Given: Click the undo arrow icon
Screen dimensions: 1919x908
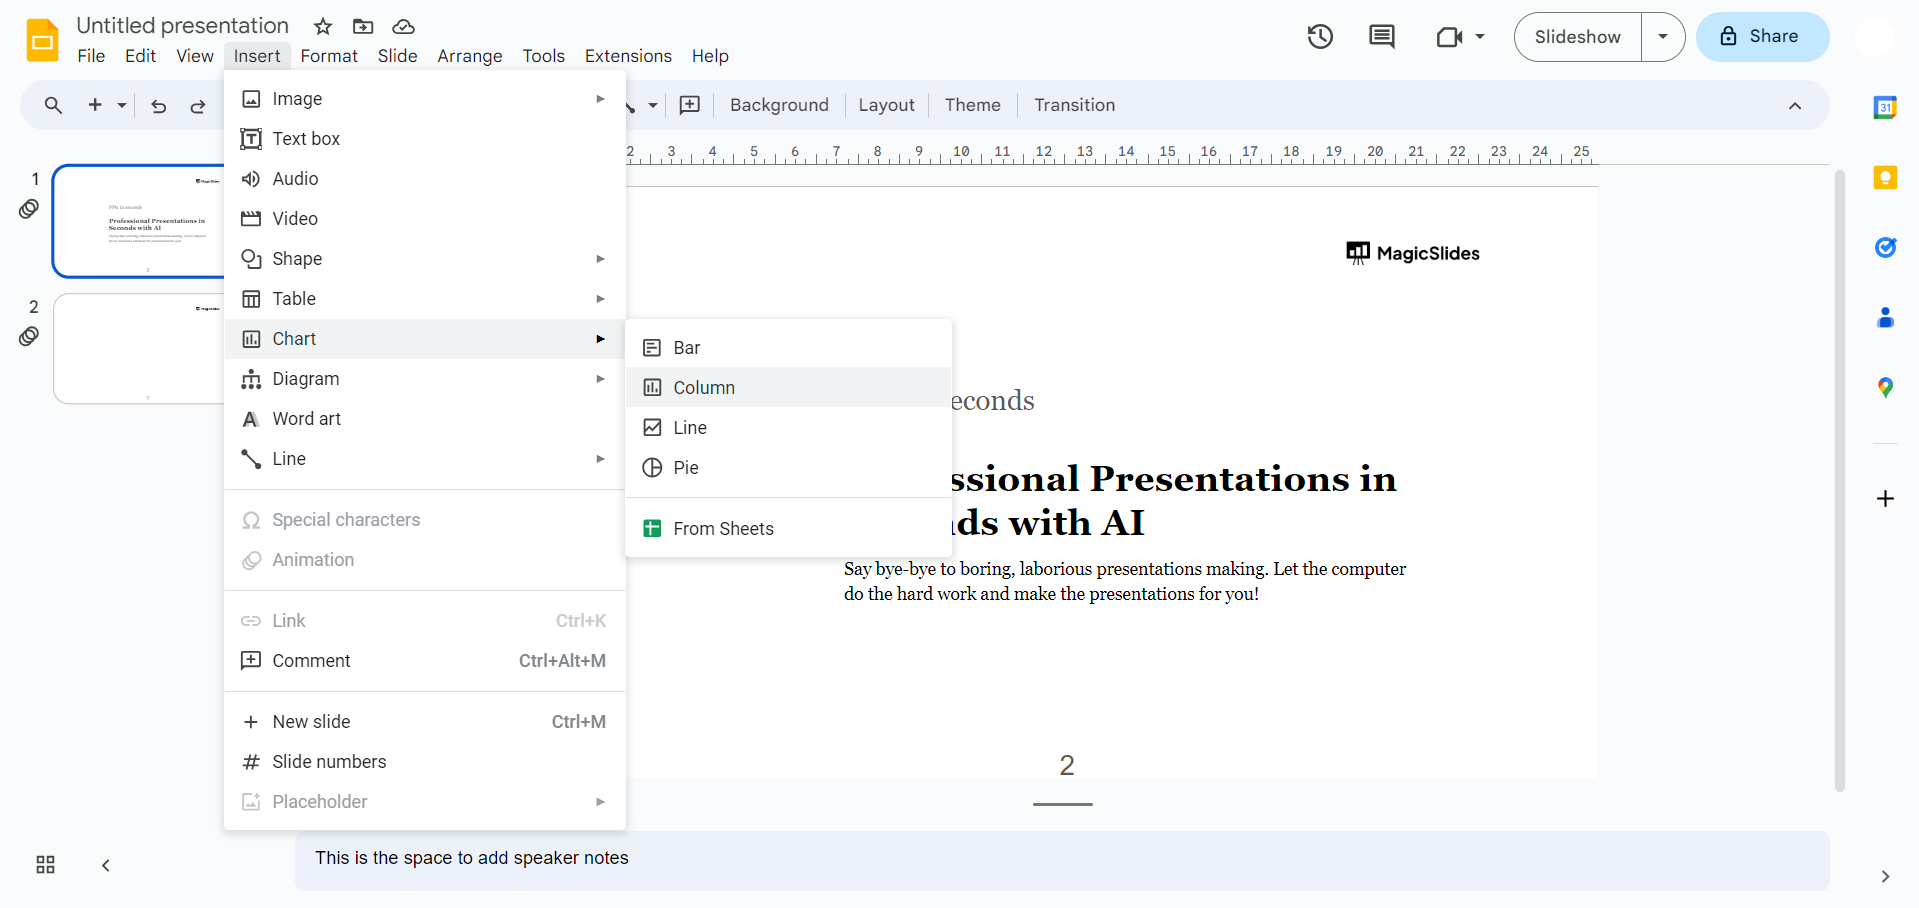Looking at the screenshot, I should (158, 106).
